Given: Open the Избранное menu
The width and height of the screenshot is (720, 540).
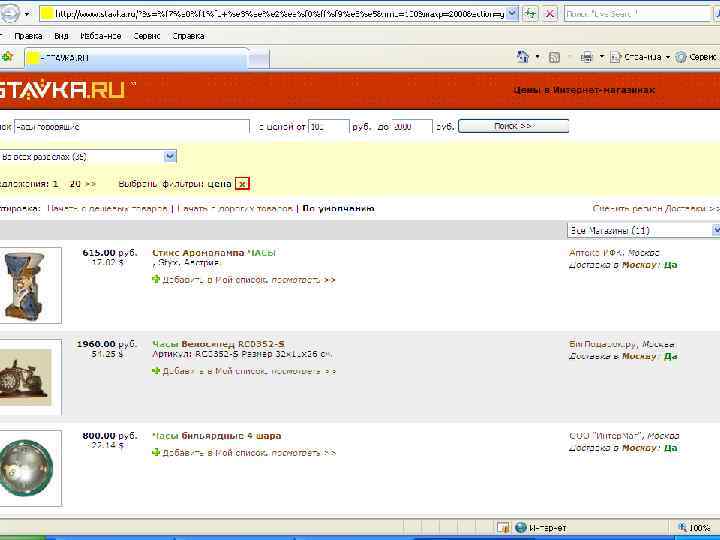Looking at the screenshot, I should [101, 36].
